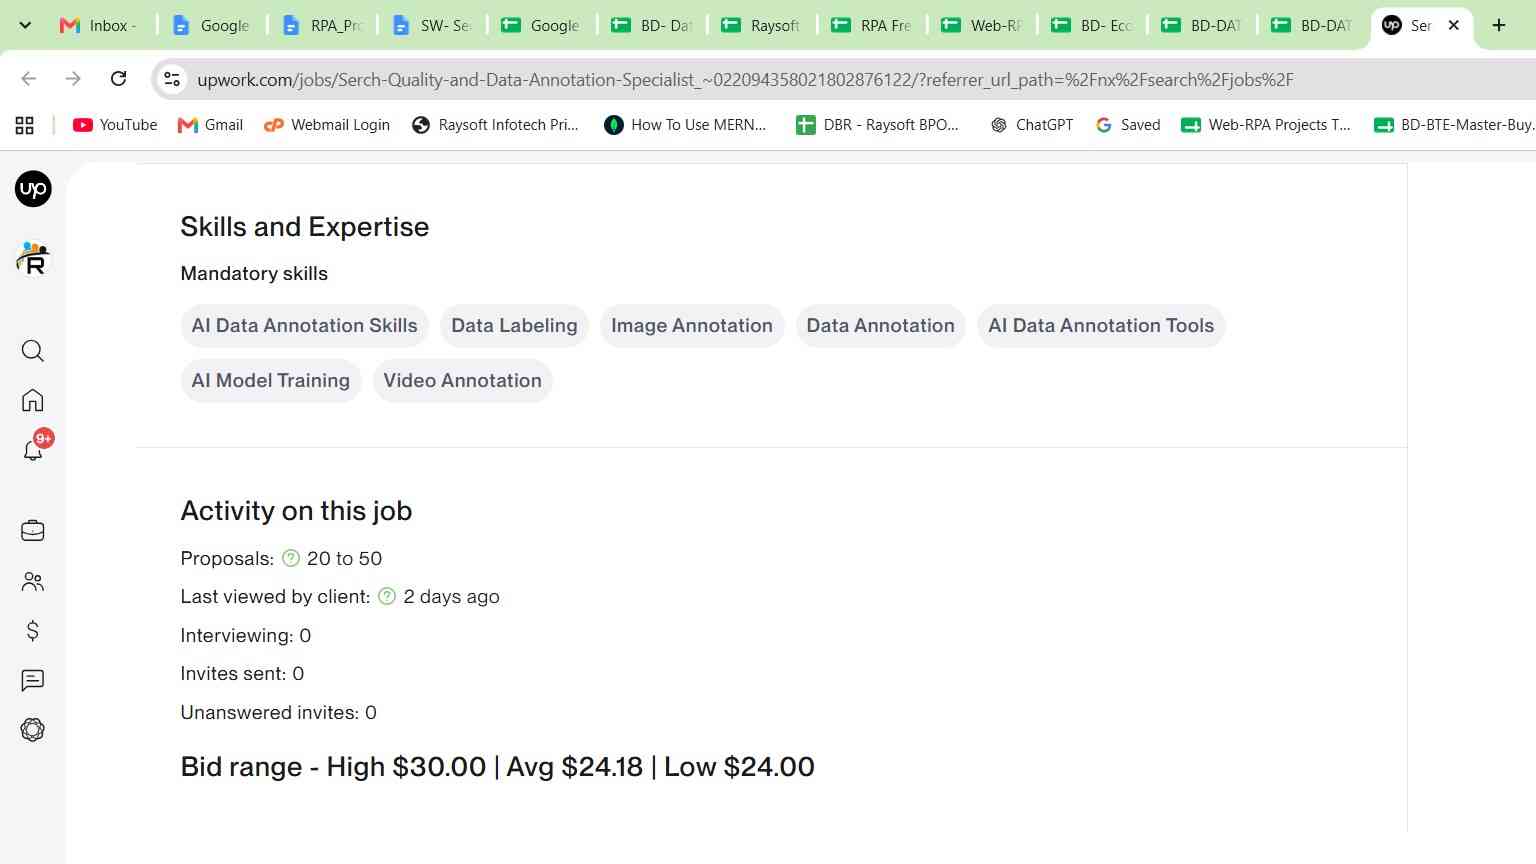Switch to the Inbox Gmail tab
Viewport: 1536px width, 864px height.
tap(99, 25)
